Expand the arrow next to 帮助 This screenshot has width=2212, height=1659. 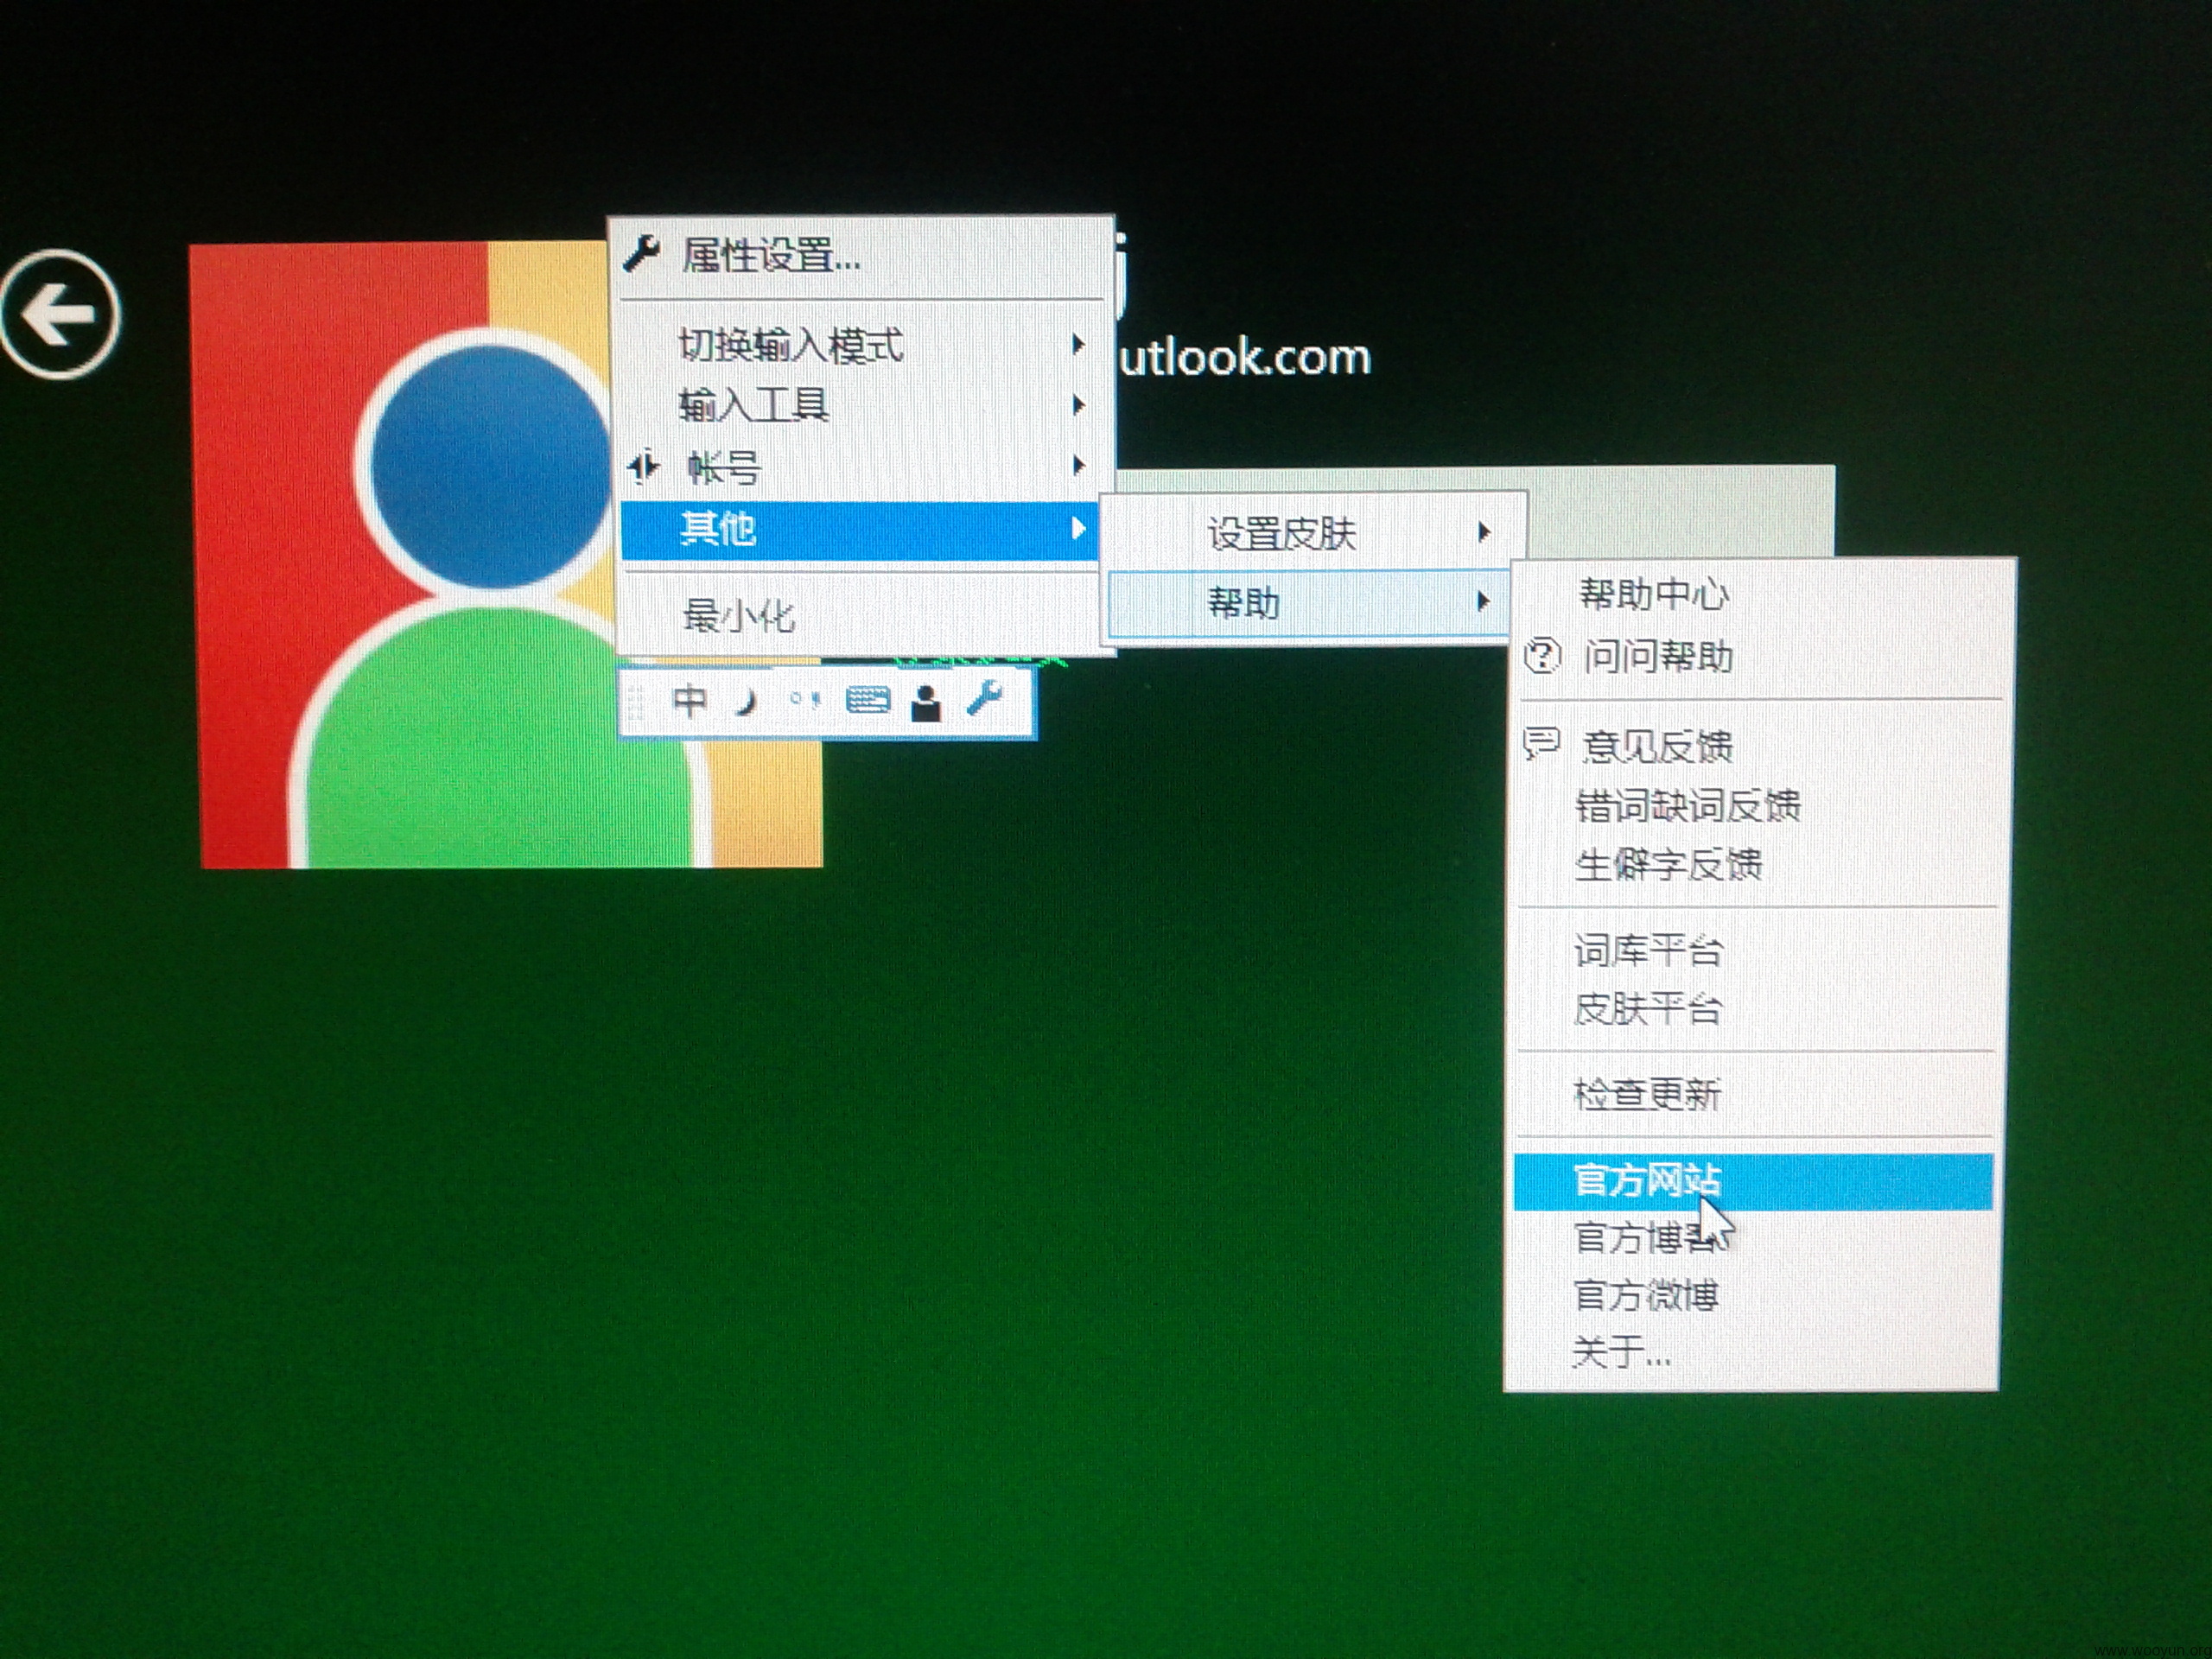[x=1483, y=601]
